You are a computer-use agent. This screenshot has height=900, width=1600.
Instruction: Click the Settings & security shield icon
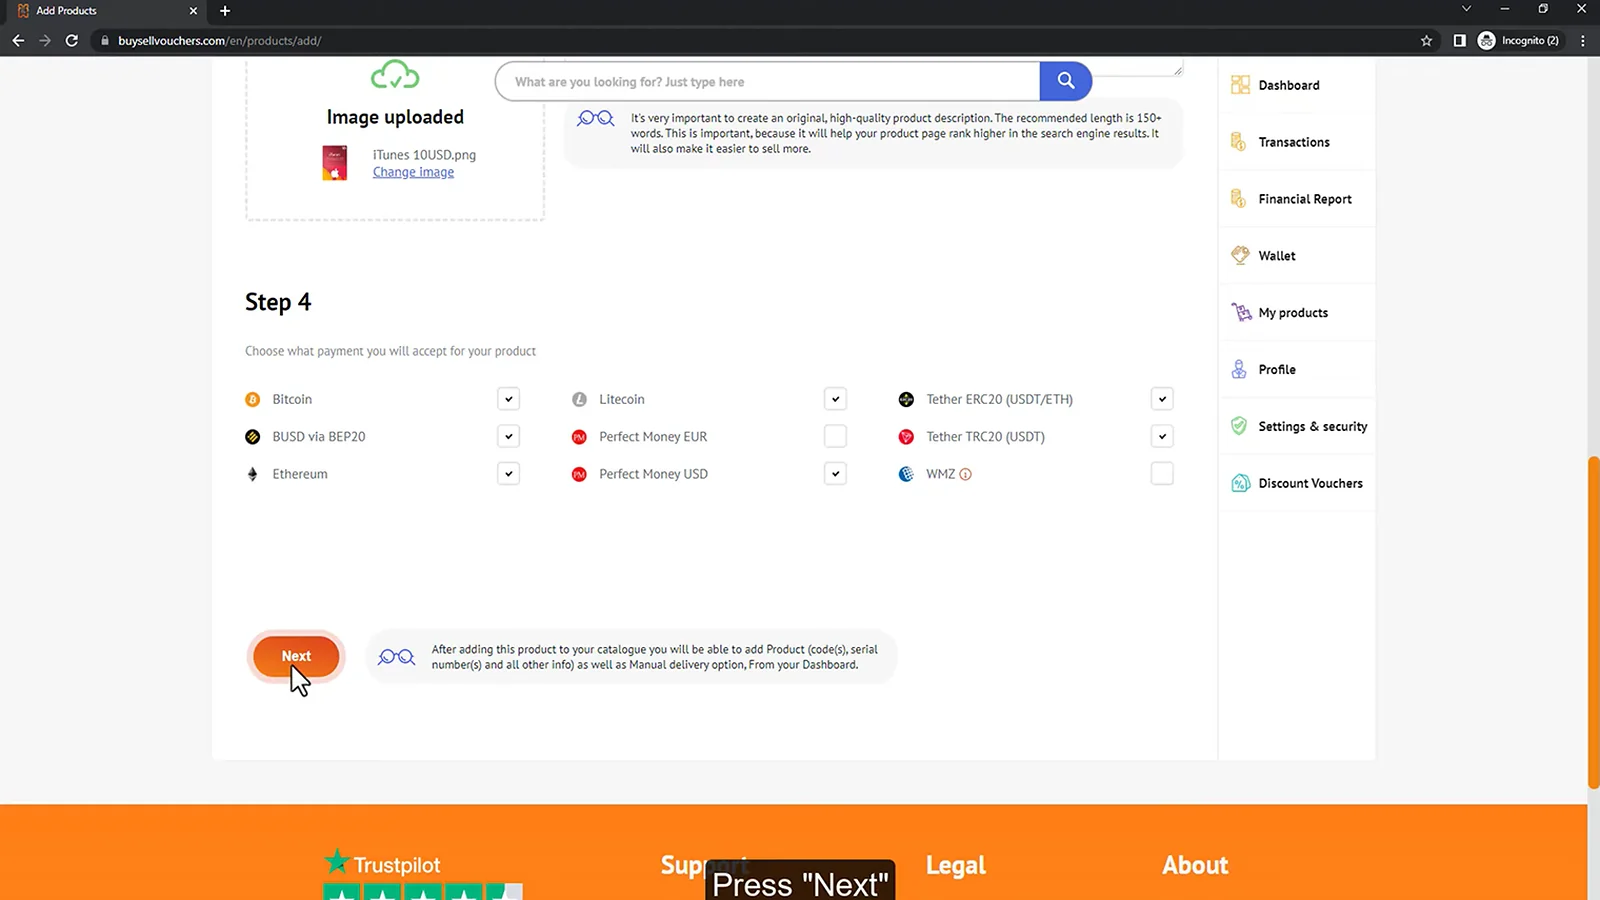click(1239, 426)
